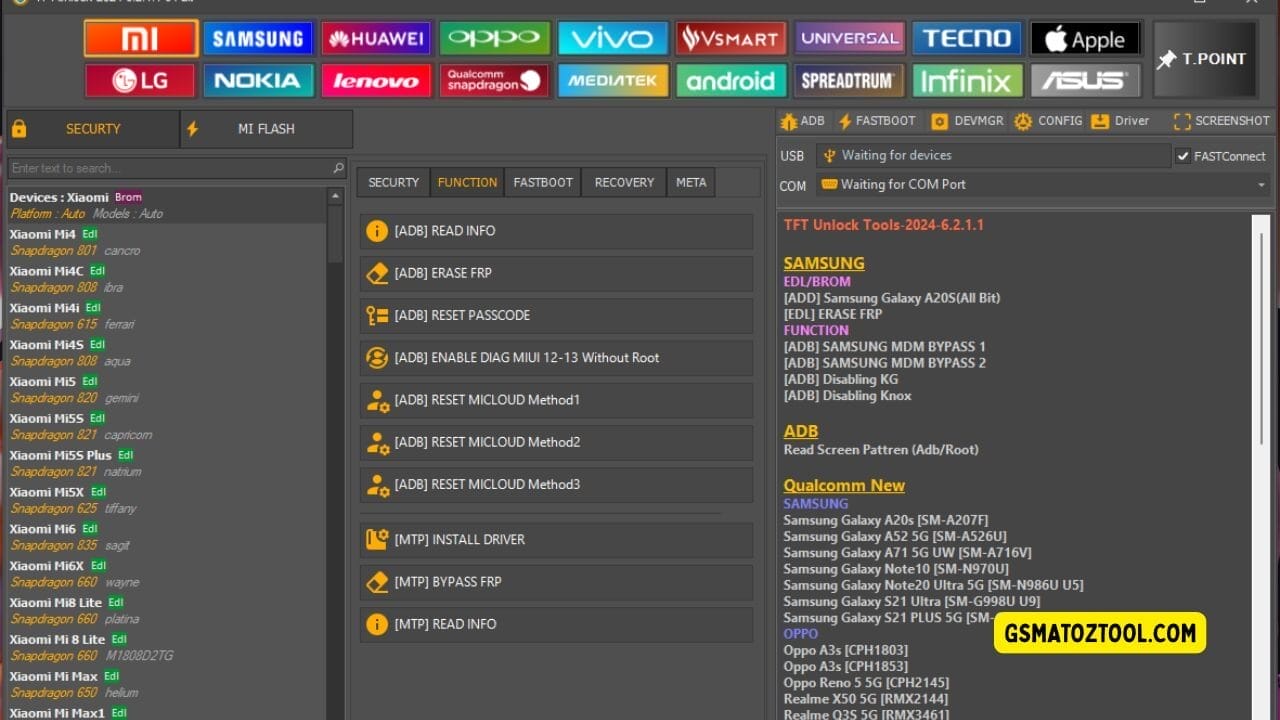1280x720 pixels.
Task: Choose the Huawei brand at the top
Action: [376, 37]
